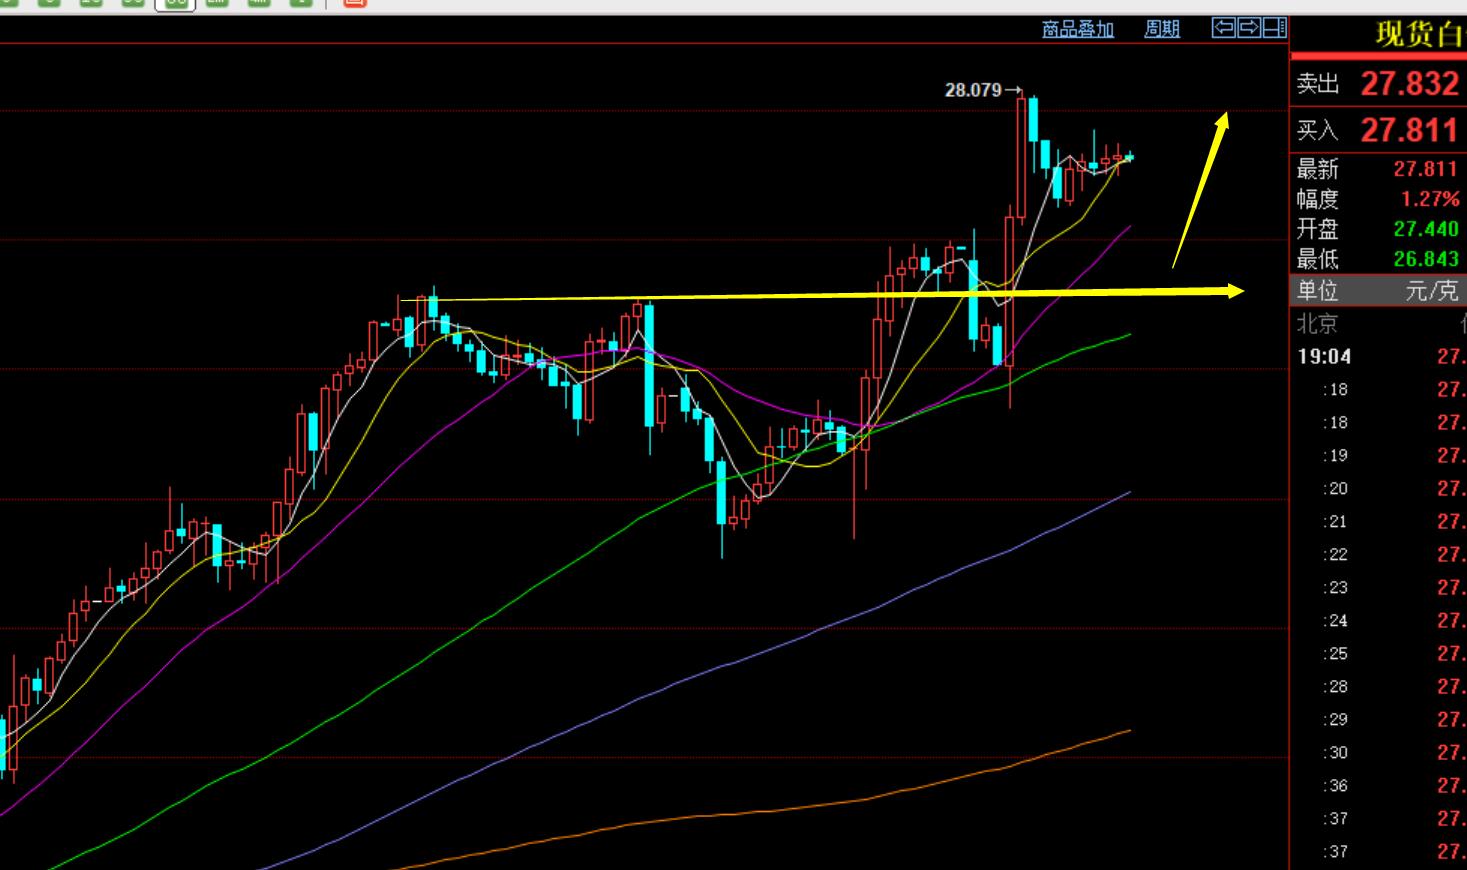Click the right arrow navigation icon
This screenshot has height=870, width=1467.
tap(1249, 28)
